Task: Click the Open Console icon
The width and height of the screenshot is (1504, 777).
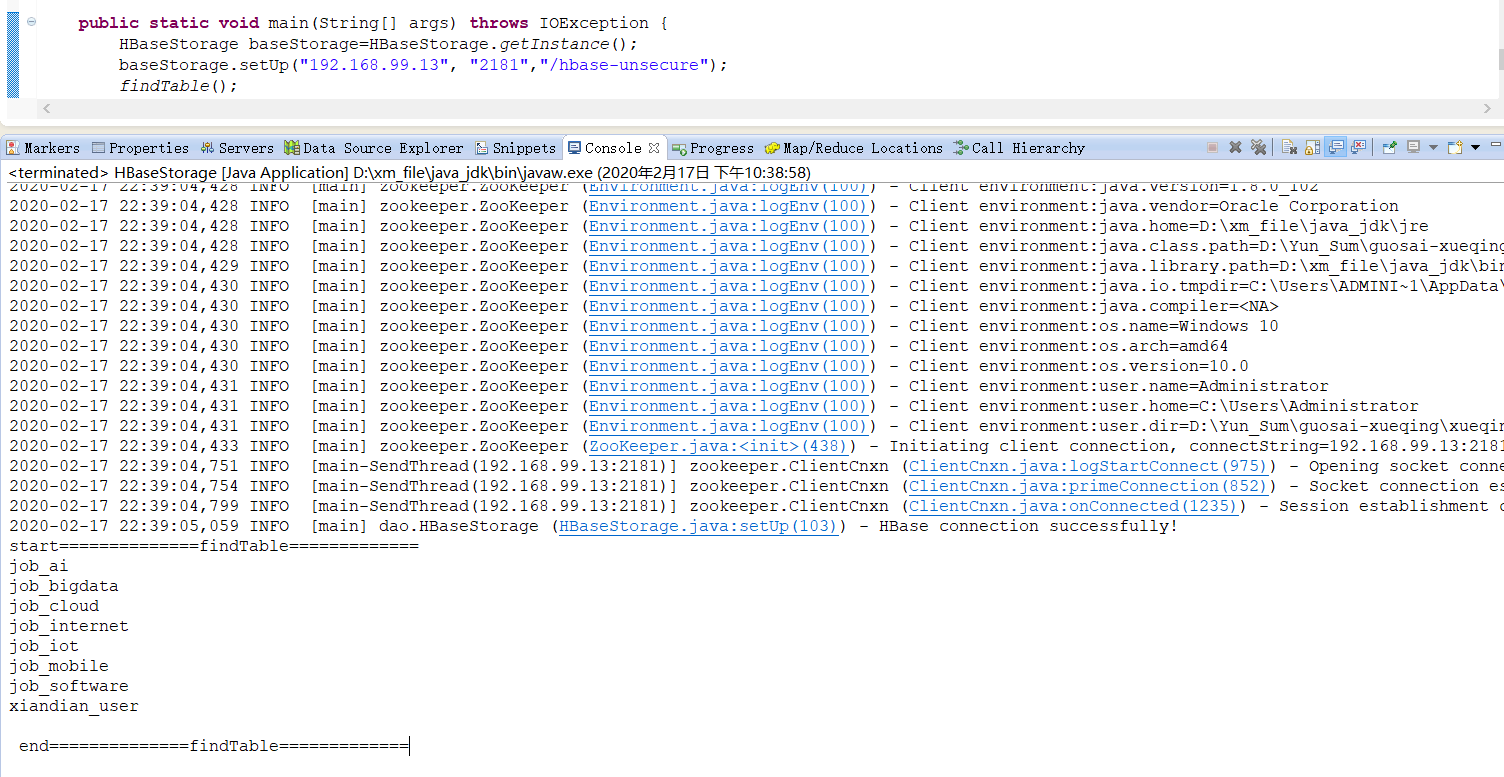Action: [x=1454, y=146]
